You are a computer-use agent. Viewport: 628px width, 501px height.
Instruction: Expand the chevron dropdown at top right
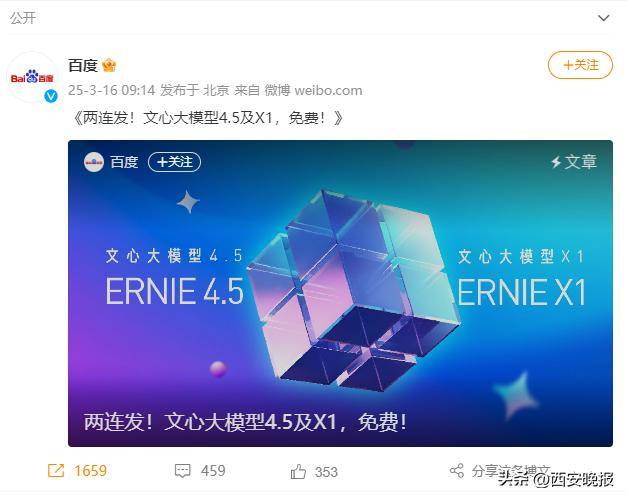coord(604,18)
